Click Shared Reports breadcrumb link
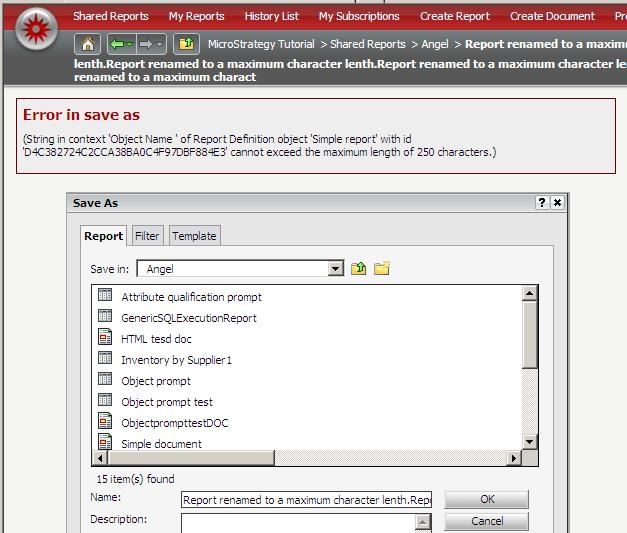This screenshot has width=627, height=533. (x=368, y=44)
